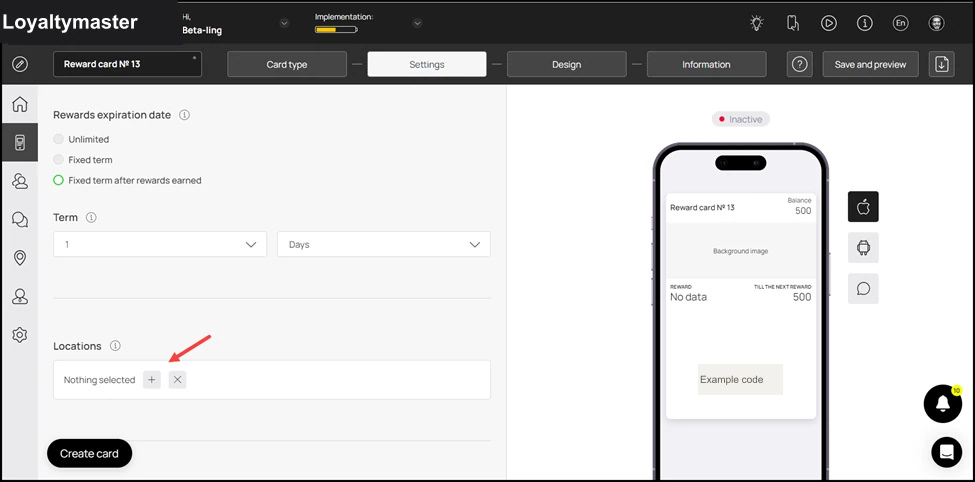
Task: Click the 'No data' reward text
Action: (x=688, y=297)
